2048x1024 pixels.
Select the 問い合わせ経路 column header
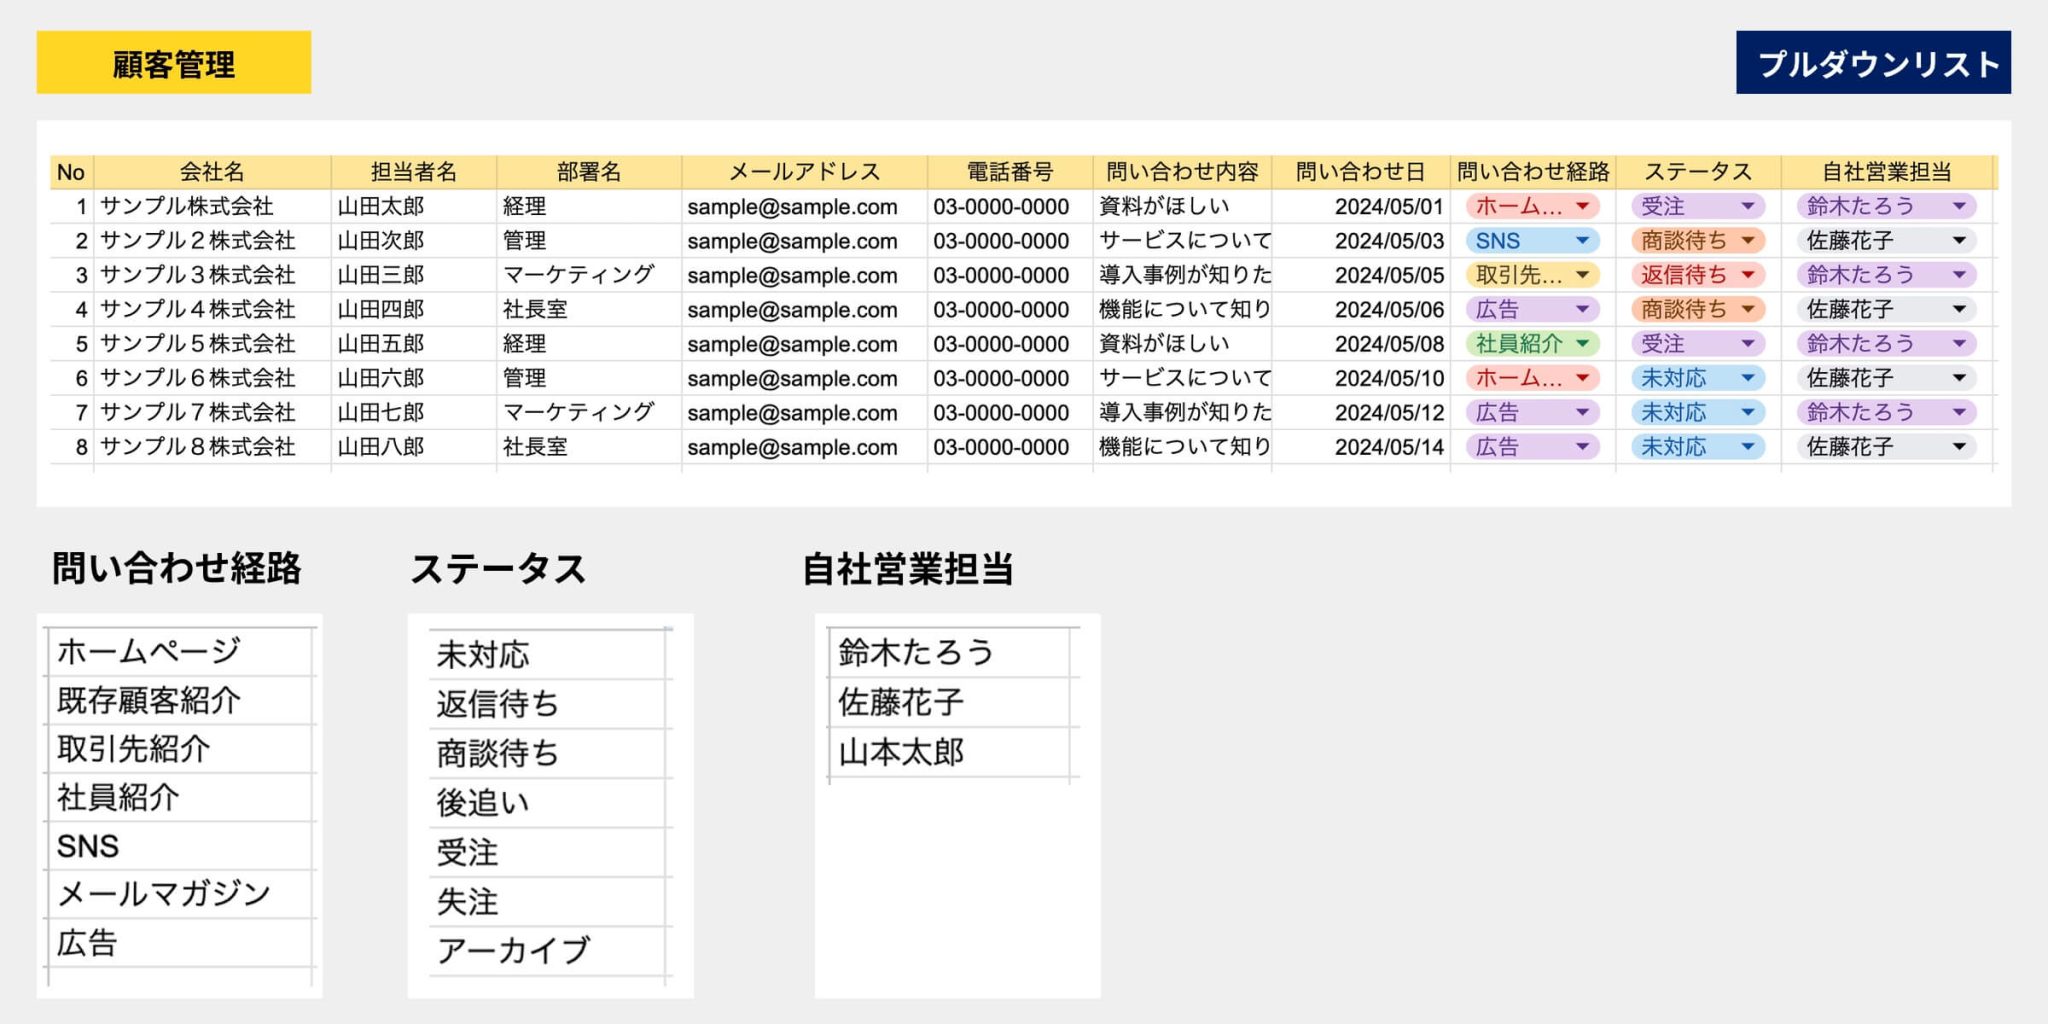click(1532, 172)
